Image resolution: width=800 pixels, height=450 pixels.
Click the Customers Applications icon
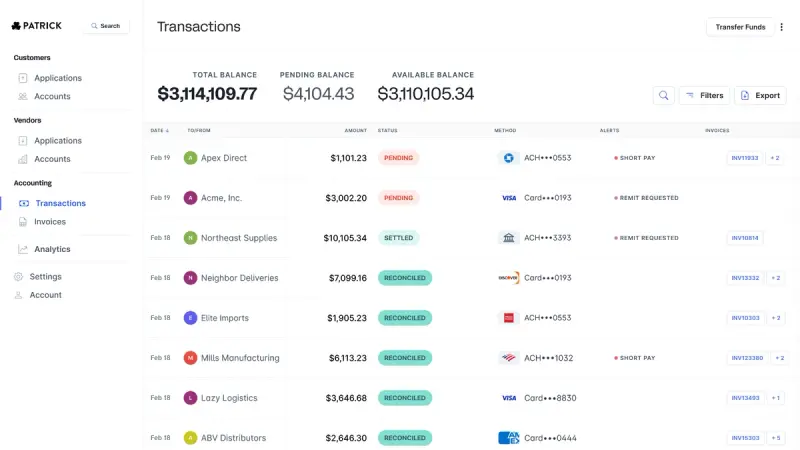pyautogui.click(x=23, y=78)
